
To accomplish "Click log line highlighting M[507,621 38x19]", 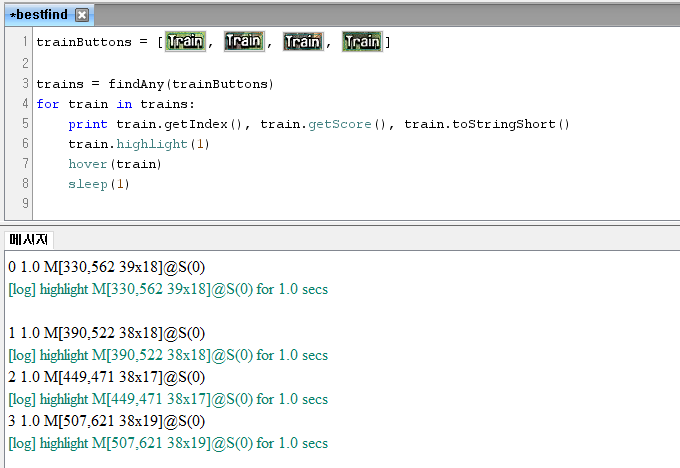I will 168,443.
